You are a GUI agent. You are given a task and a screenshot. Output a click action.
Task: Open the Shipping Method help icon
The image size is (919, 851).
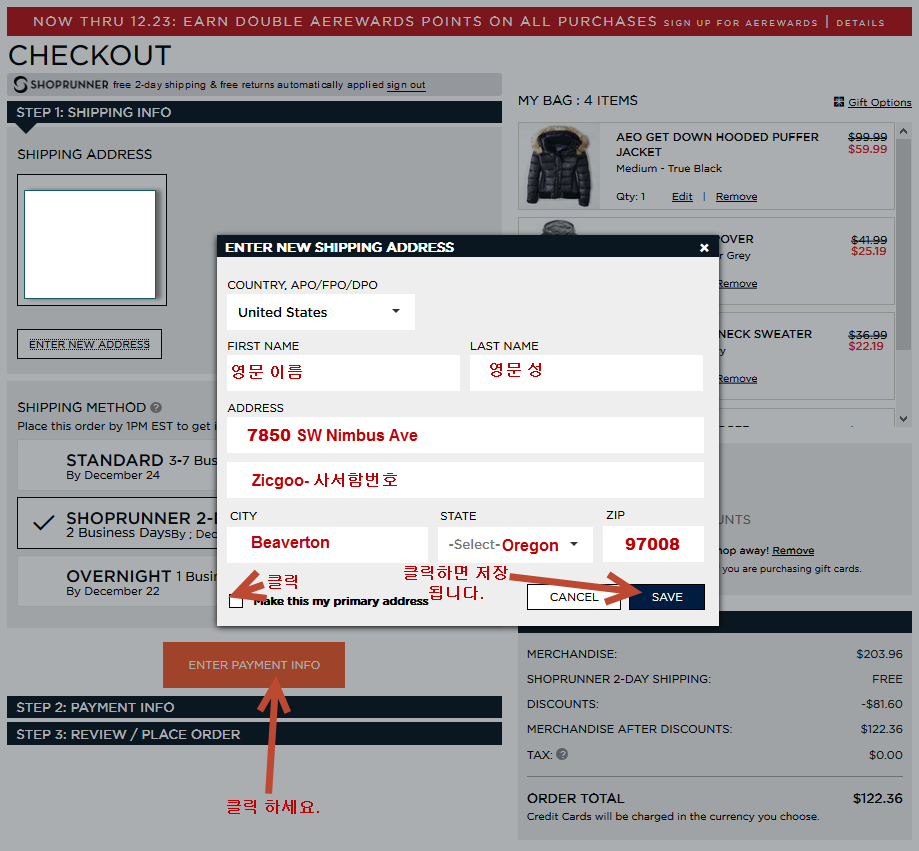(156, 407)
